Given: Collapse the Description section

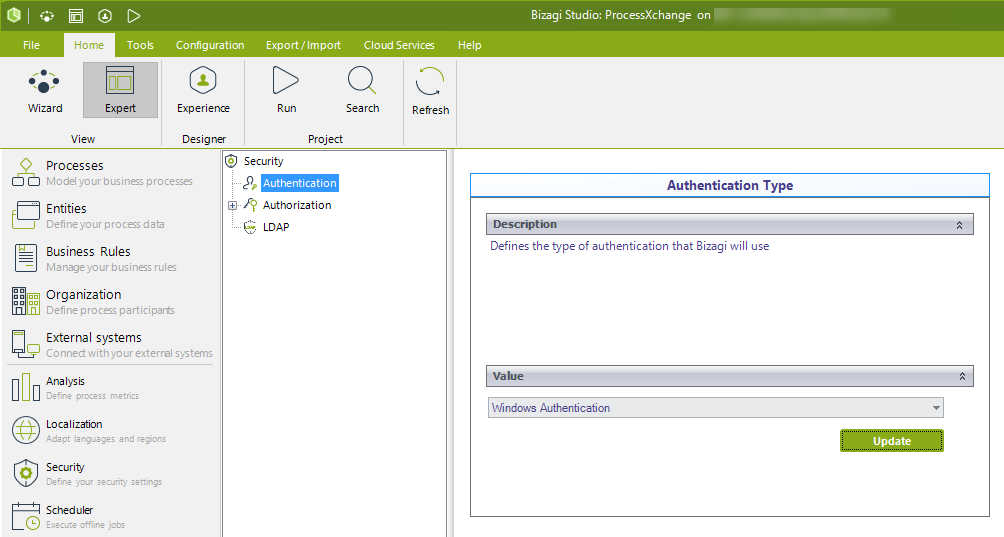Looking at the screenshot, I should [x=959, y=225].
